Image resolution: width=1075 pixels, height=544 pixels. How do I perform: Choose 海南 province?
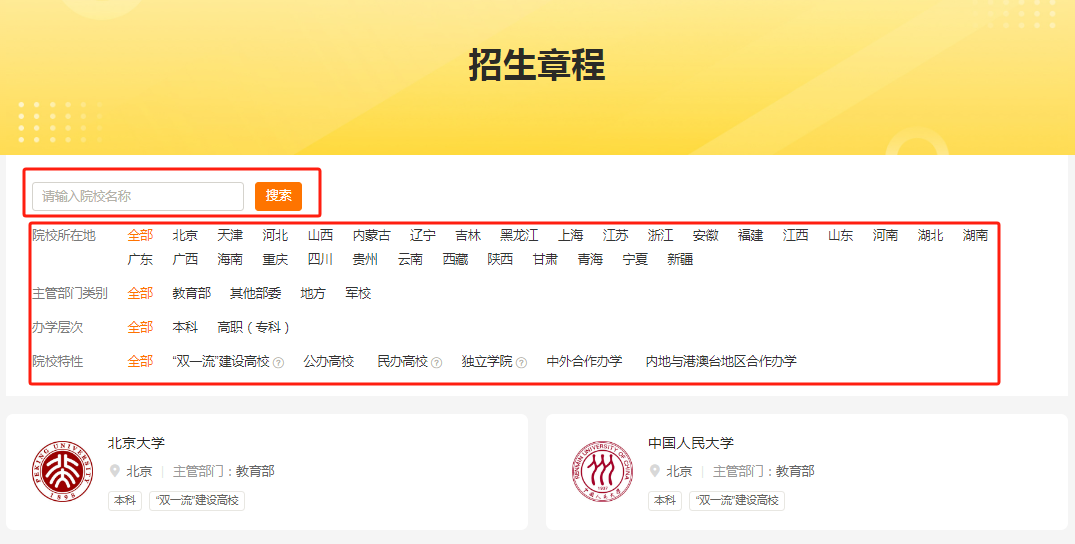pos(230,259)
